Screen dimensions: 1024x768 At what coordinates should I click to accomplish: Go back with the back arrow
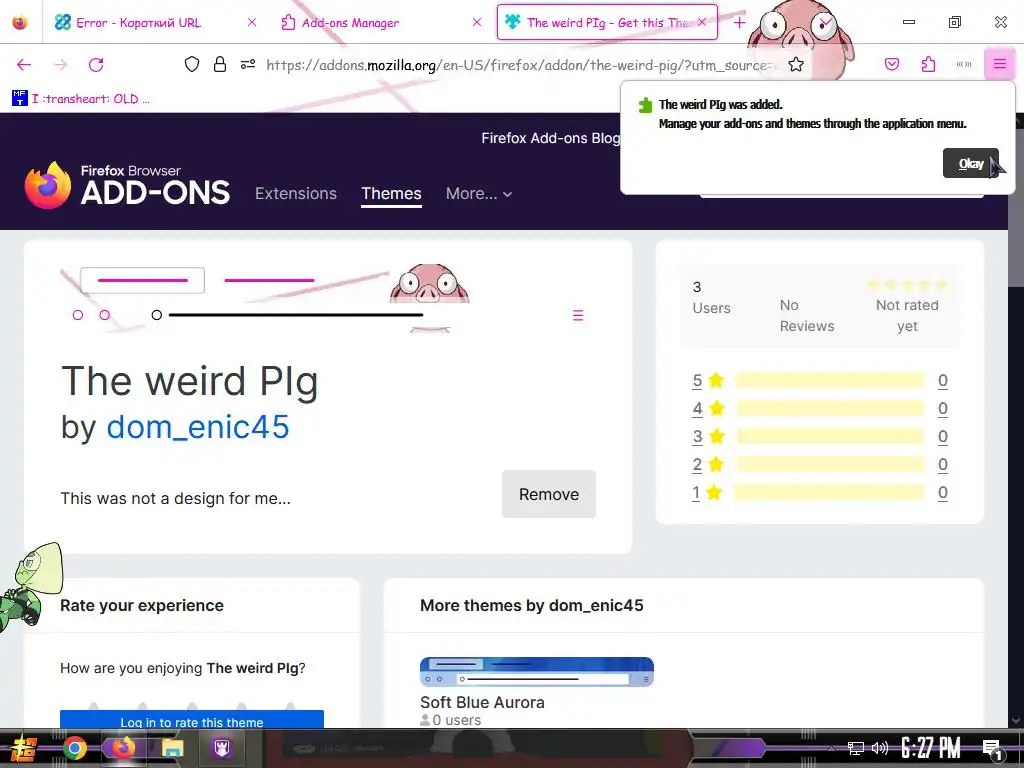click(24, 65)
